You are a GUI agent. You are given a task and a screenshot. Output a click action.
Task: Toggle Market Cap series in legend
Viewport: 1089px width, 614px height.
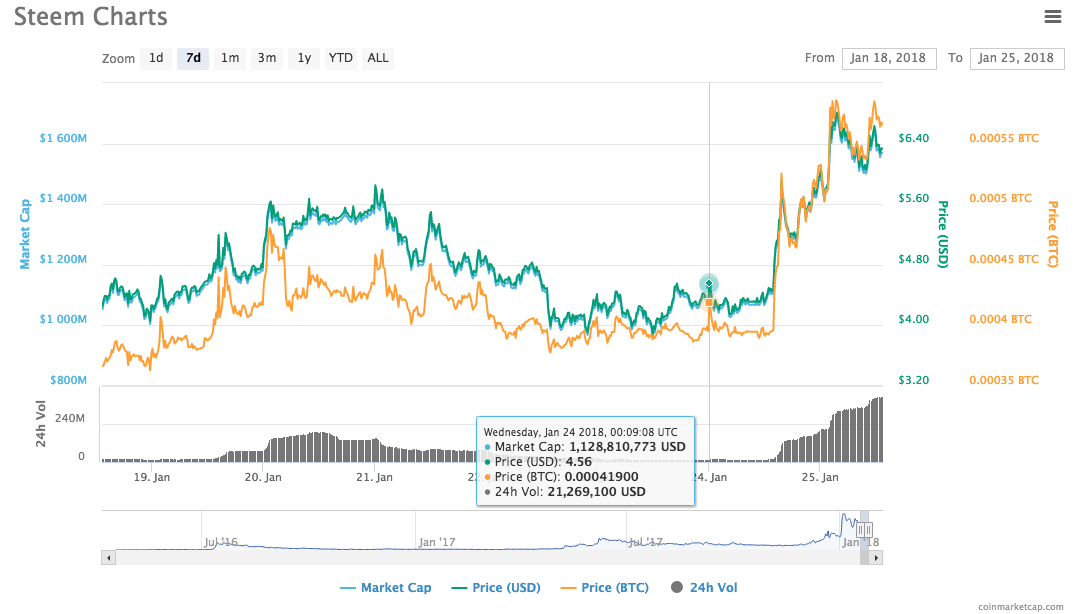pos(385,588)
